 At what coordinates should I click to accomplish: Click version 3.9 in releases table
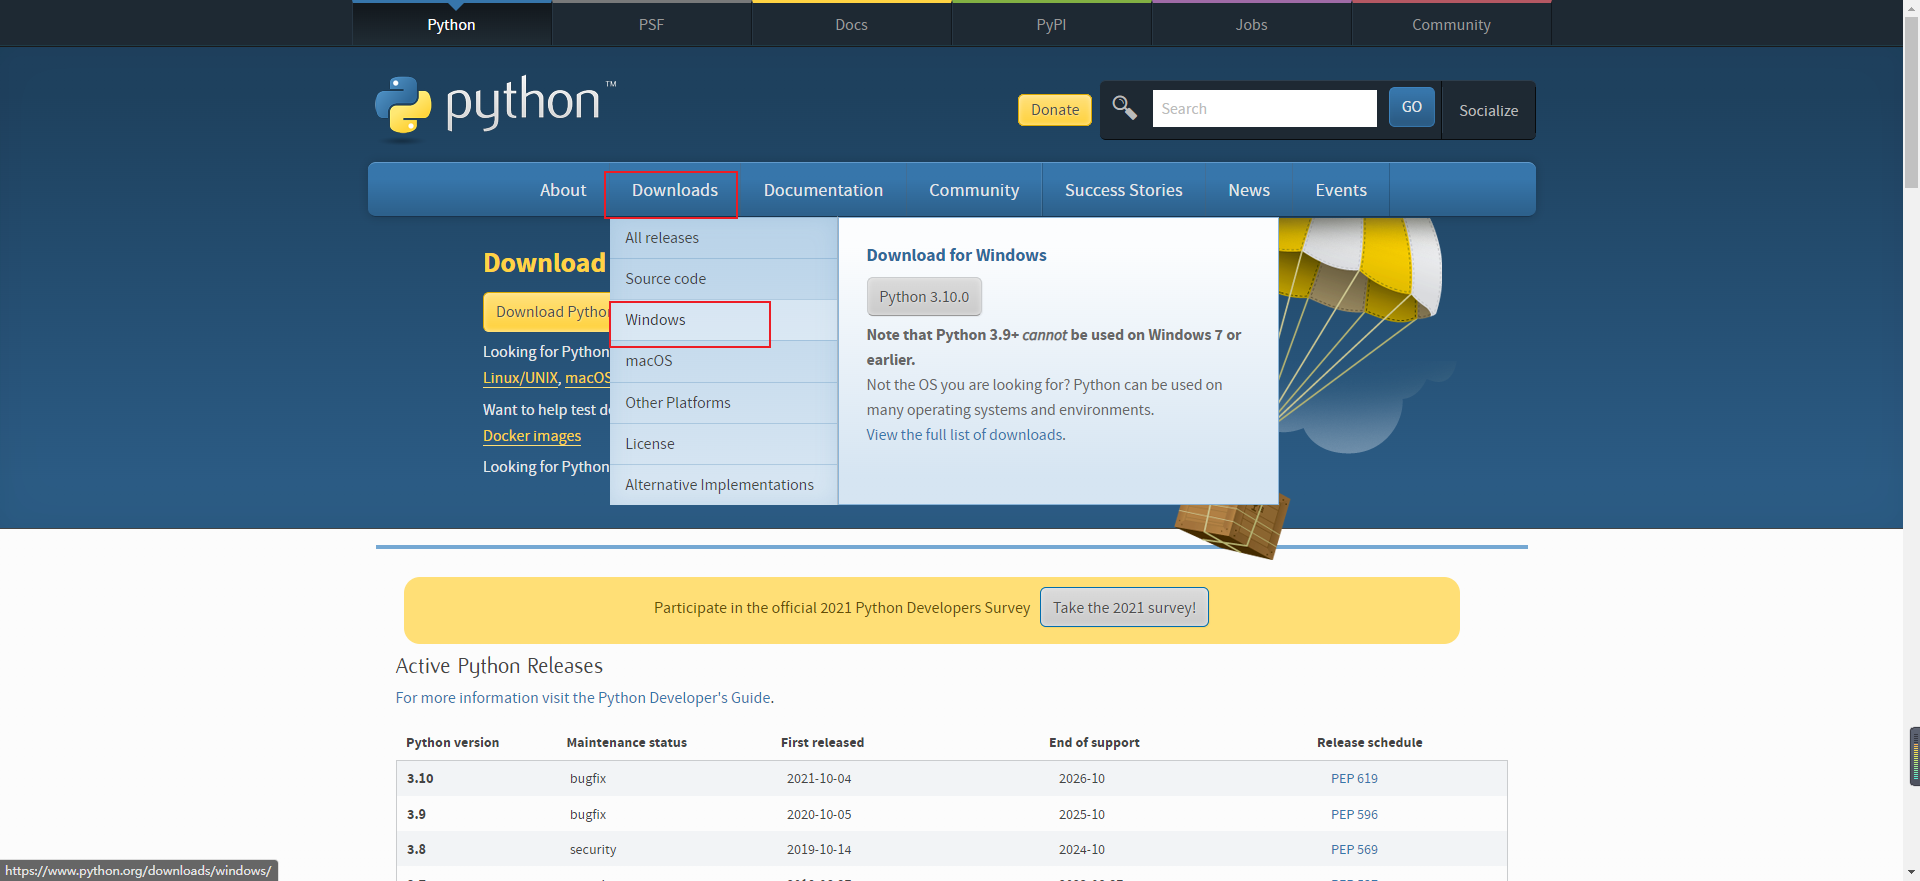[x=416, y=815]
